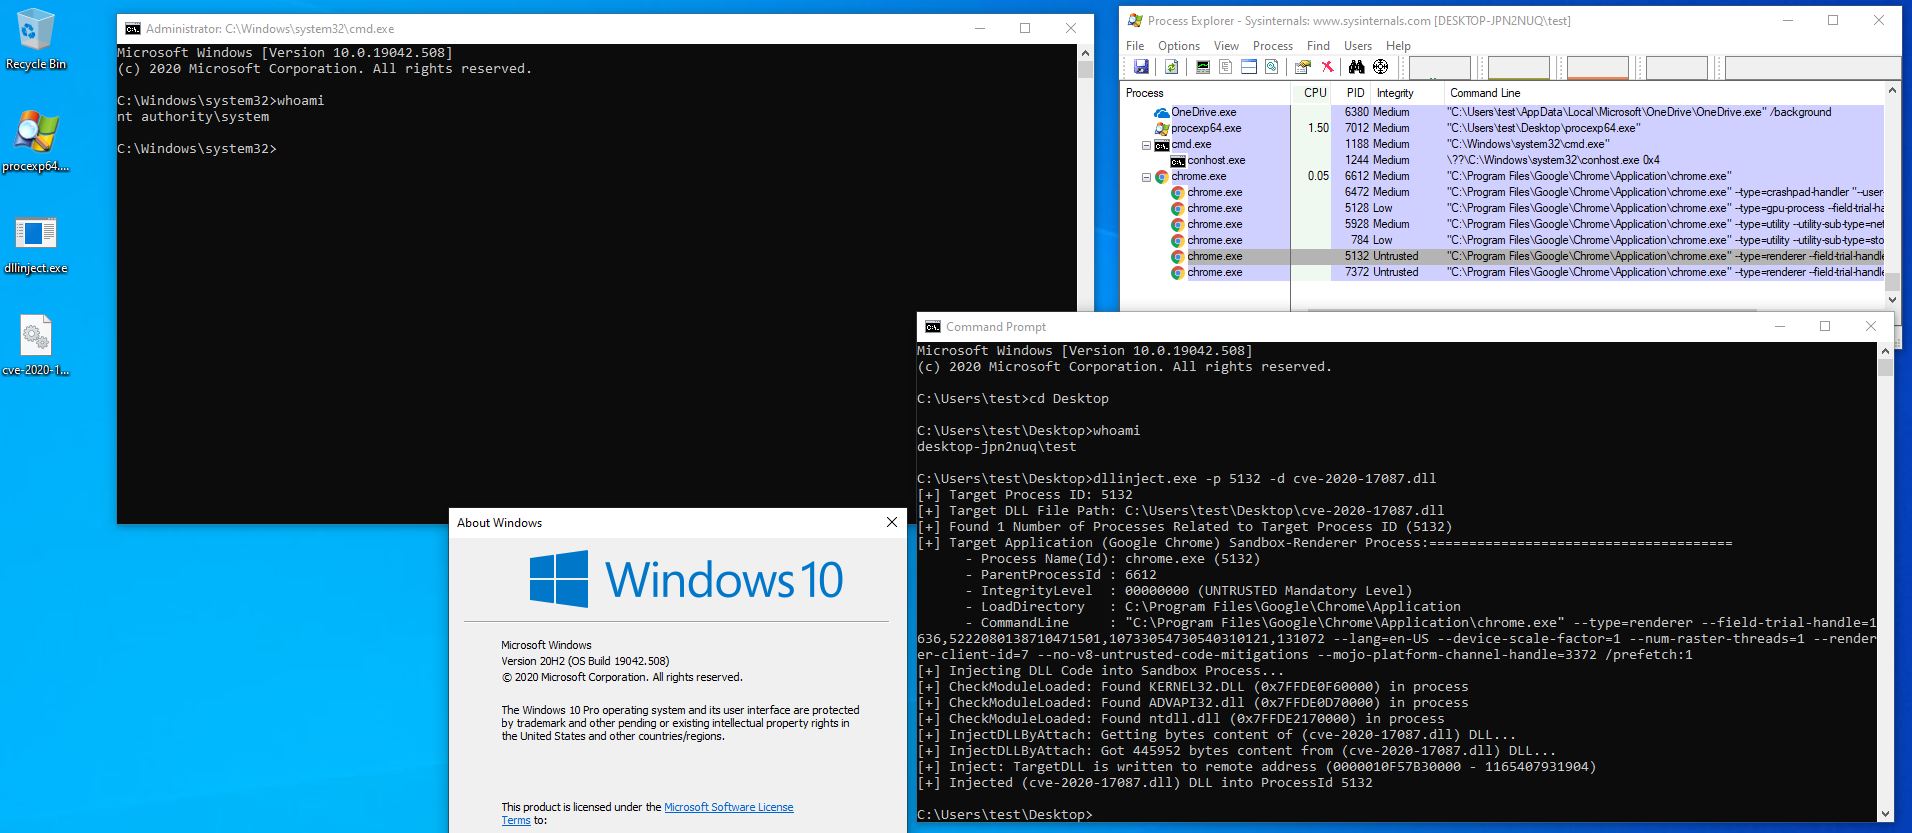Click the green commit mini graph in toolbar
1912x833 pixels.
tap(1518, 67)
